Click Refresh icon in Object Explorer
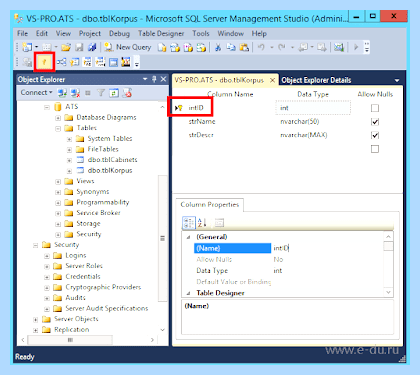 pos(114,93)
